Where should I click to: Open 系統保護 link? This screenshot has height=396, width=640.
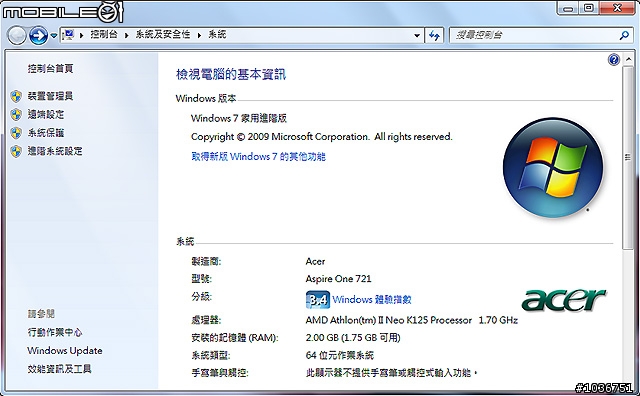pos(46,133)
